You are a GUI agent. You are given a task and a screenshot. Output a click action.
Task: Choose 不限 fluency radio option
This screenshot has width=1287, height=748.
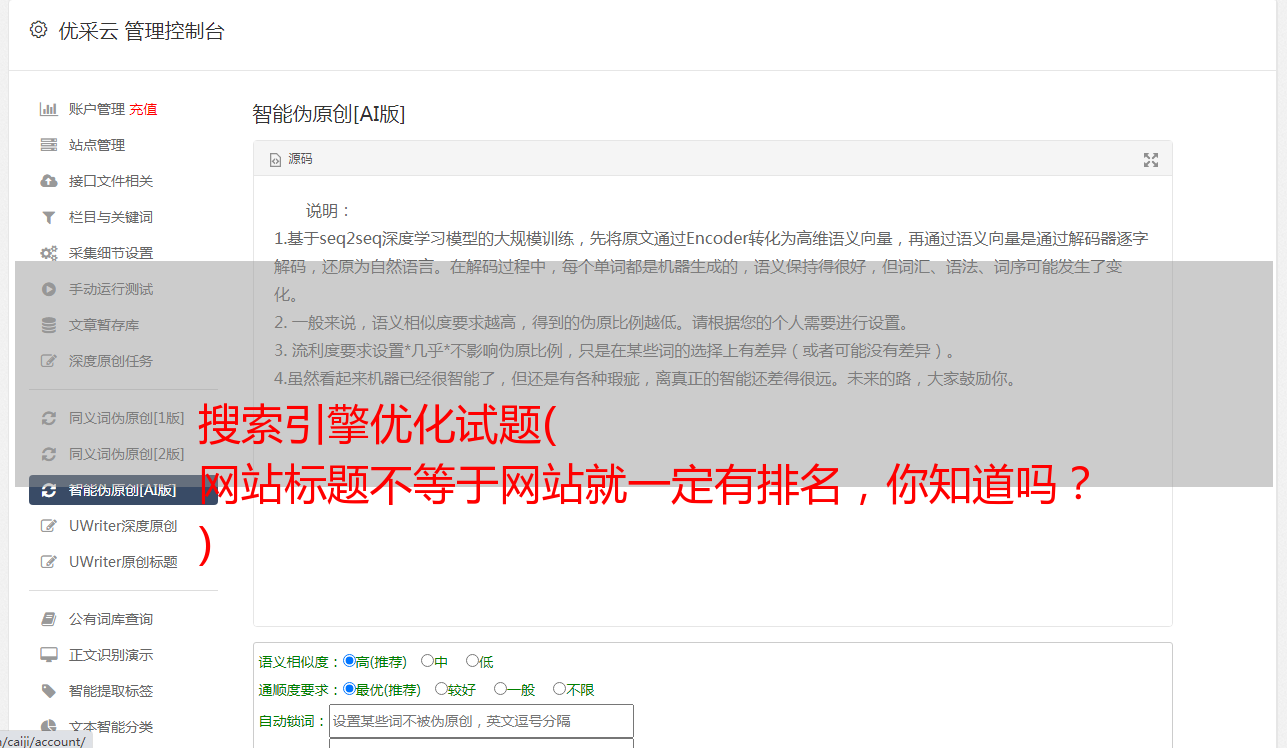tap(559, 689)
